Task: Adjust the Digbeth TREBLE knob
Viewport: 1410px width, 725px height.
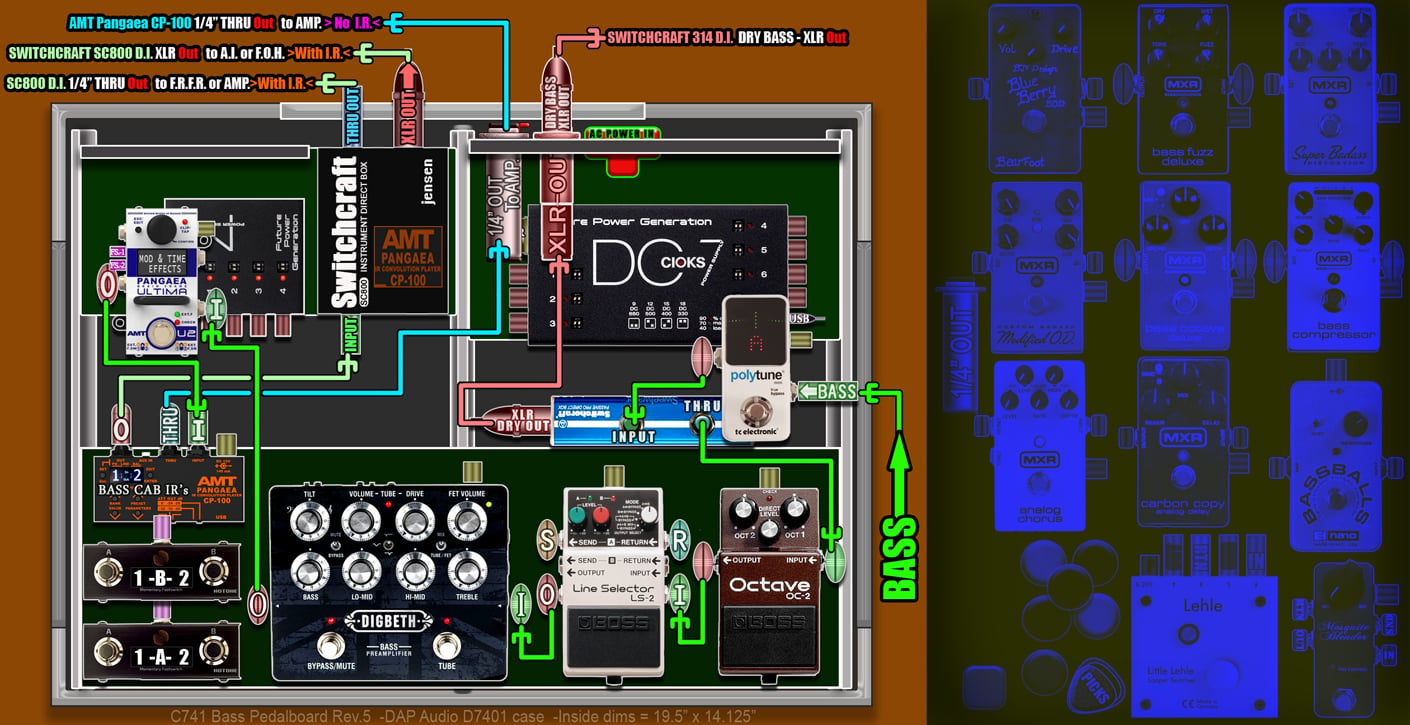Action: (465, 571)
